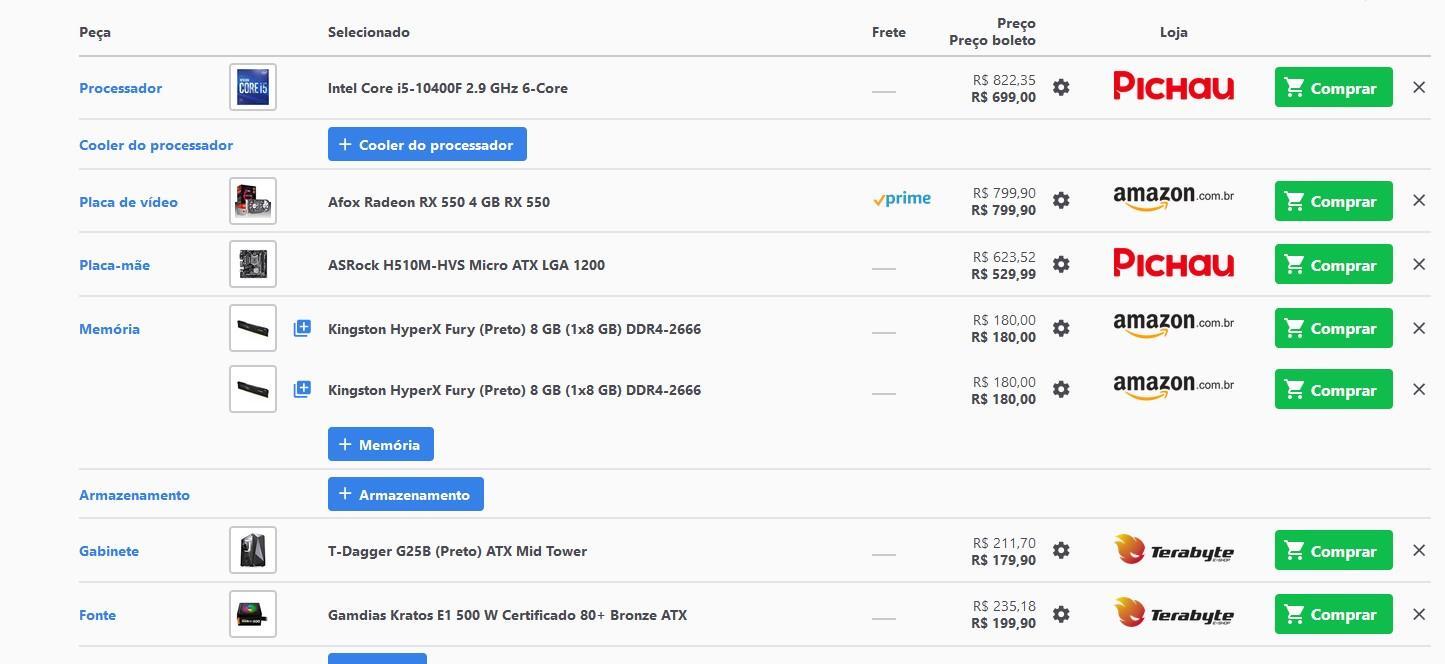Image resolution: width=1445 pixels, height=664 pixels.
Task: Click the R$ 179,90 case boleto price
Action: coord(1003,560)
